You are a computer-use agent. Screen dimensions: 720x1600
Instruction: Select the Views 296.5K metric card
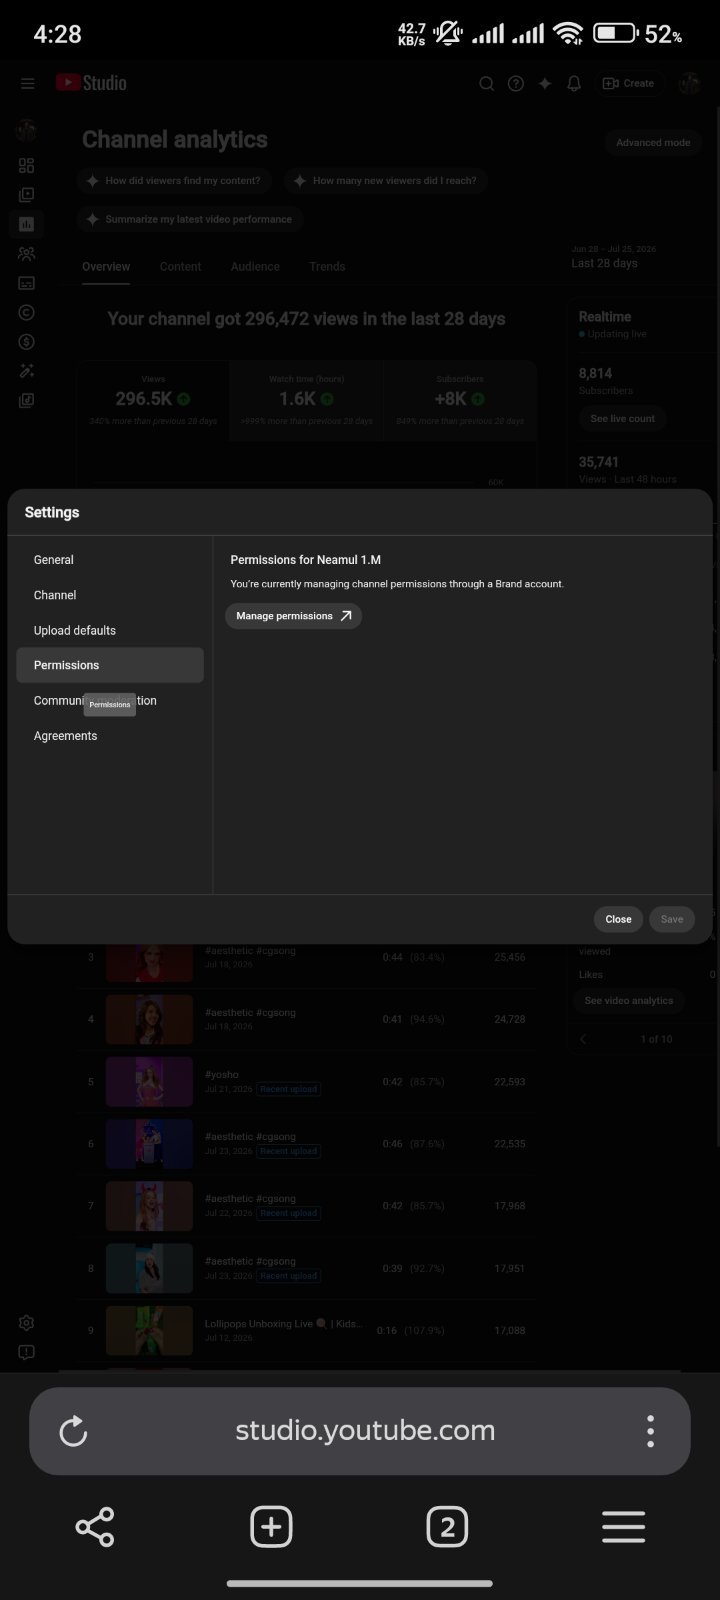click(154, 400)
